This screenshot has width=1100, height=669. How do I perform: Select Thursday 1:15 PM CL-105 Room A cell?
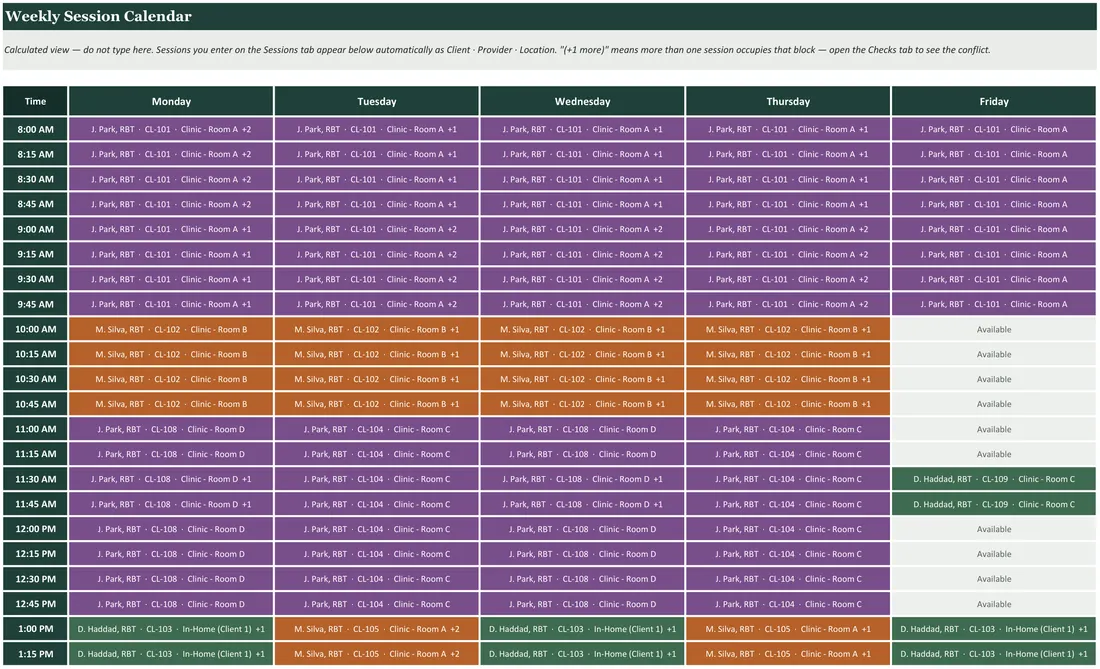pos(788,654)
